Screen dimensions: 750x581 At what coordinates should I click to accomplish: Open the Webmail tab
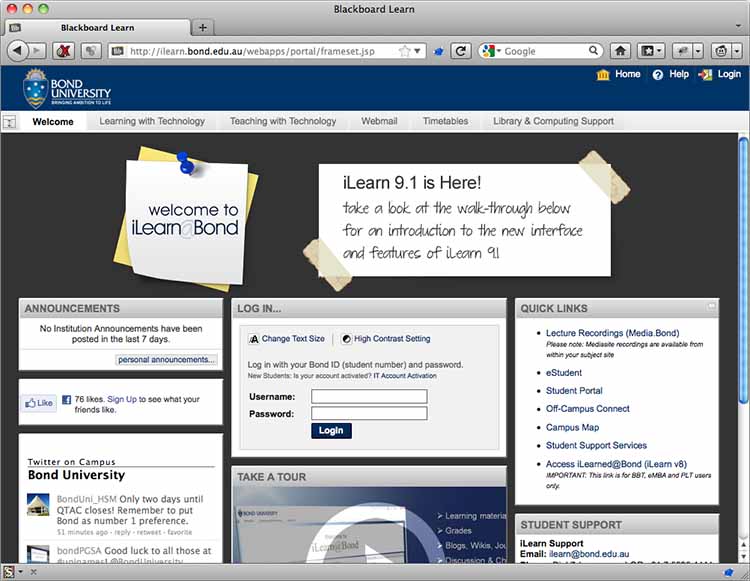click(x=379, y=121)
